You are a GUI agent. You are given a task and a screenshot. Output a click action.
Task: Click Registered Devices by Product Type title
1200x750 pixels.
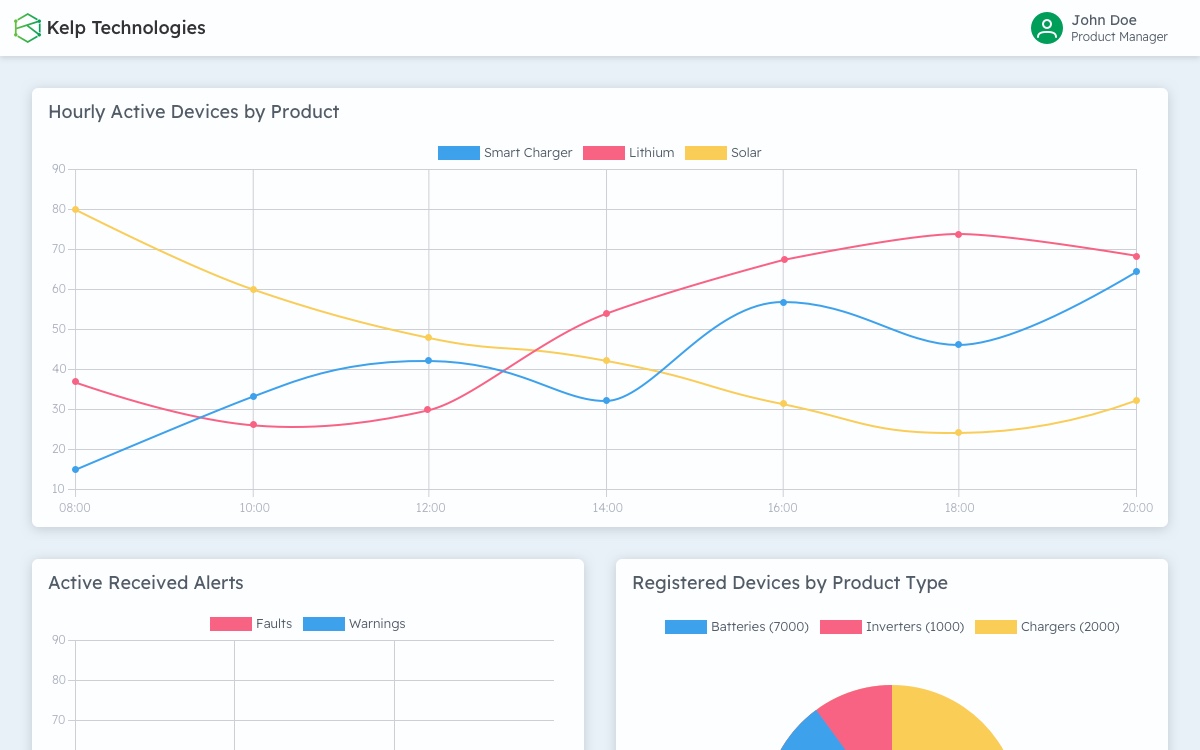[x=790, y=583]
